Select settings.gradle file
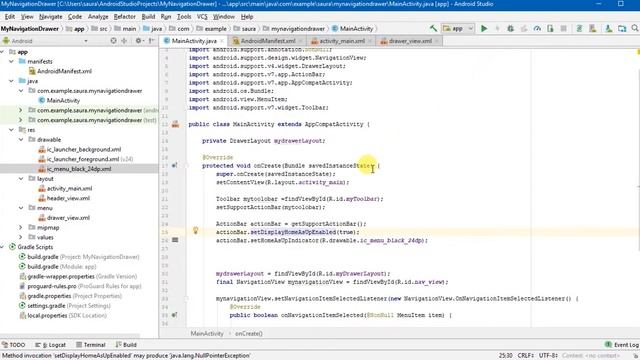Screen dimensions: 640x360 click(x=65, y=306)
